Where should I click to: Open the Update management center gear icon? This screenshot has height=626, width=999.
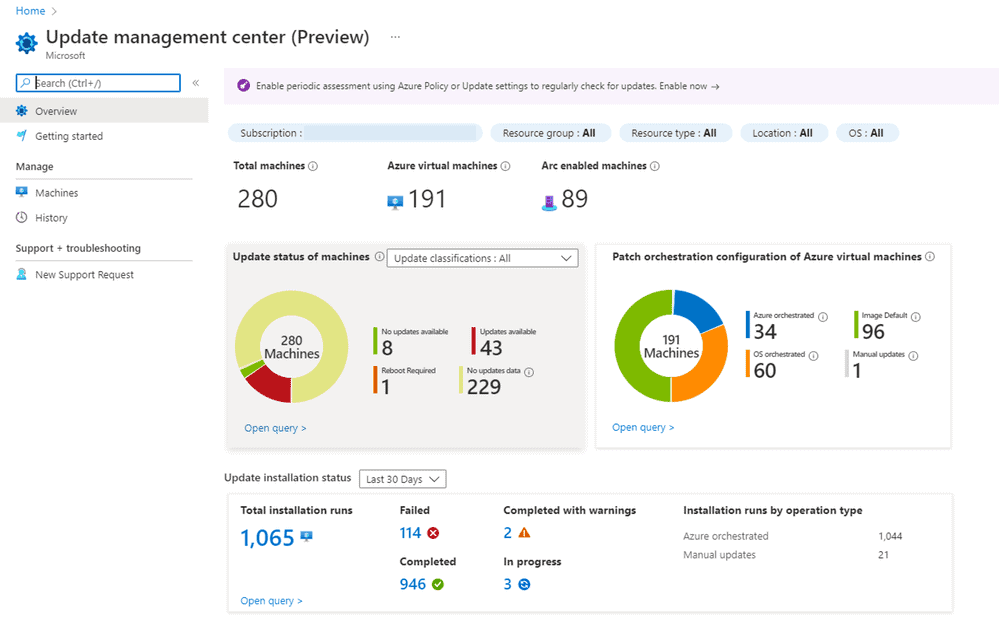click(26, 42)
